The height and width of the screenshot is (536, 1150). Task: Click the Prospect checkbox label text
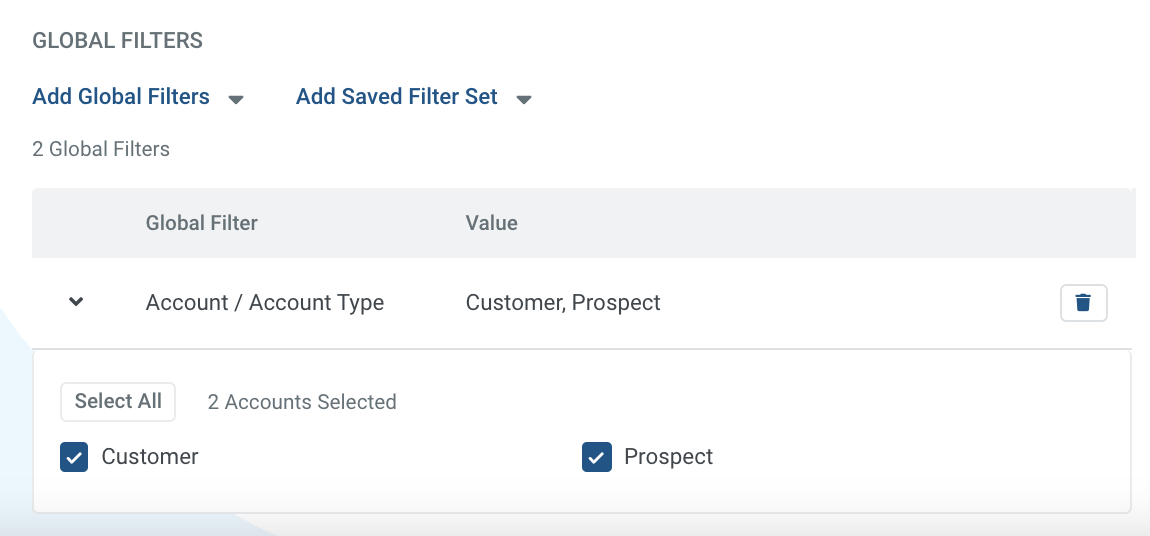[x=668, y=456]
